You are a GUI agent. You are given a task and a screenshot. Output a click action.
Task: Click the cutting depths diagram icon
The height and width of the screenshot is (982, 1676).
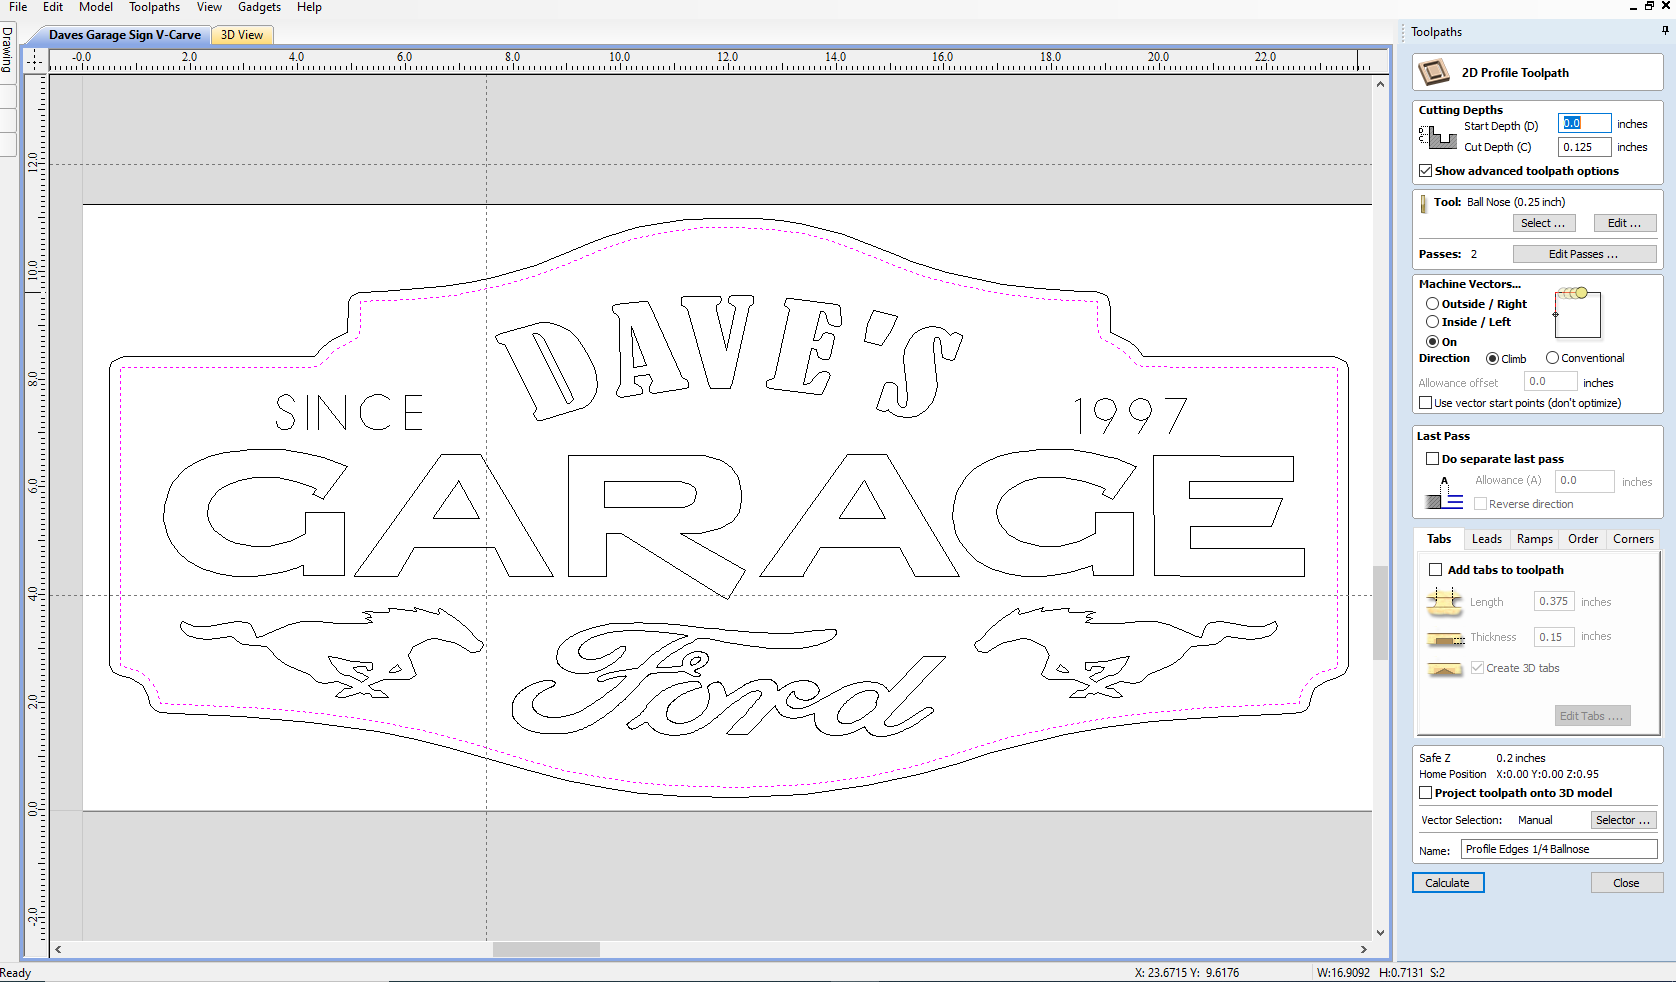1437,137
